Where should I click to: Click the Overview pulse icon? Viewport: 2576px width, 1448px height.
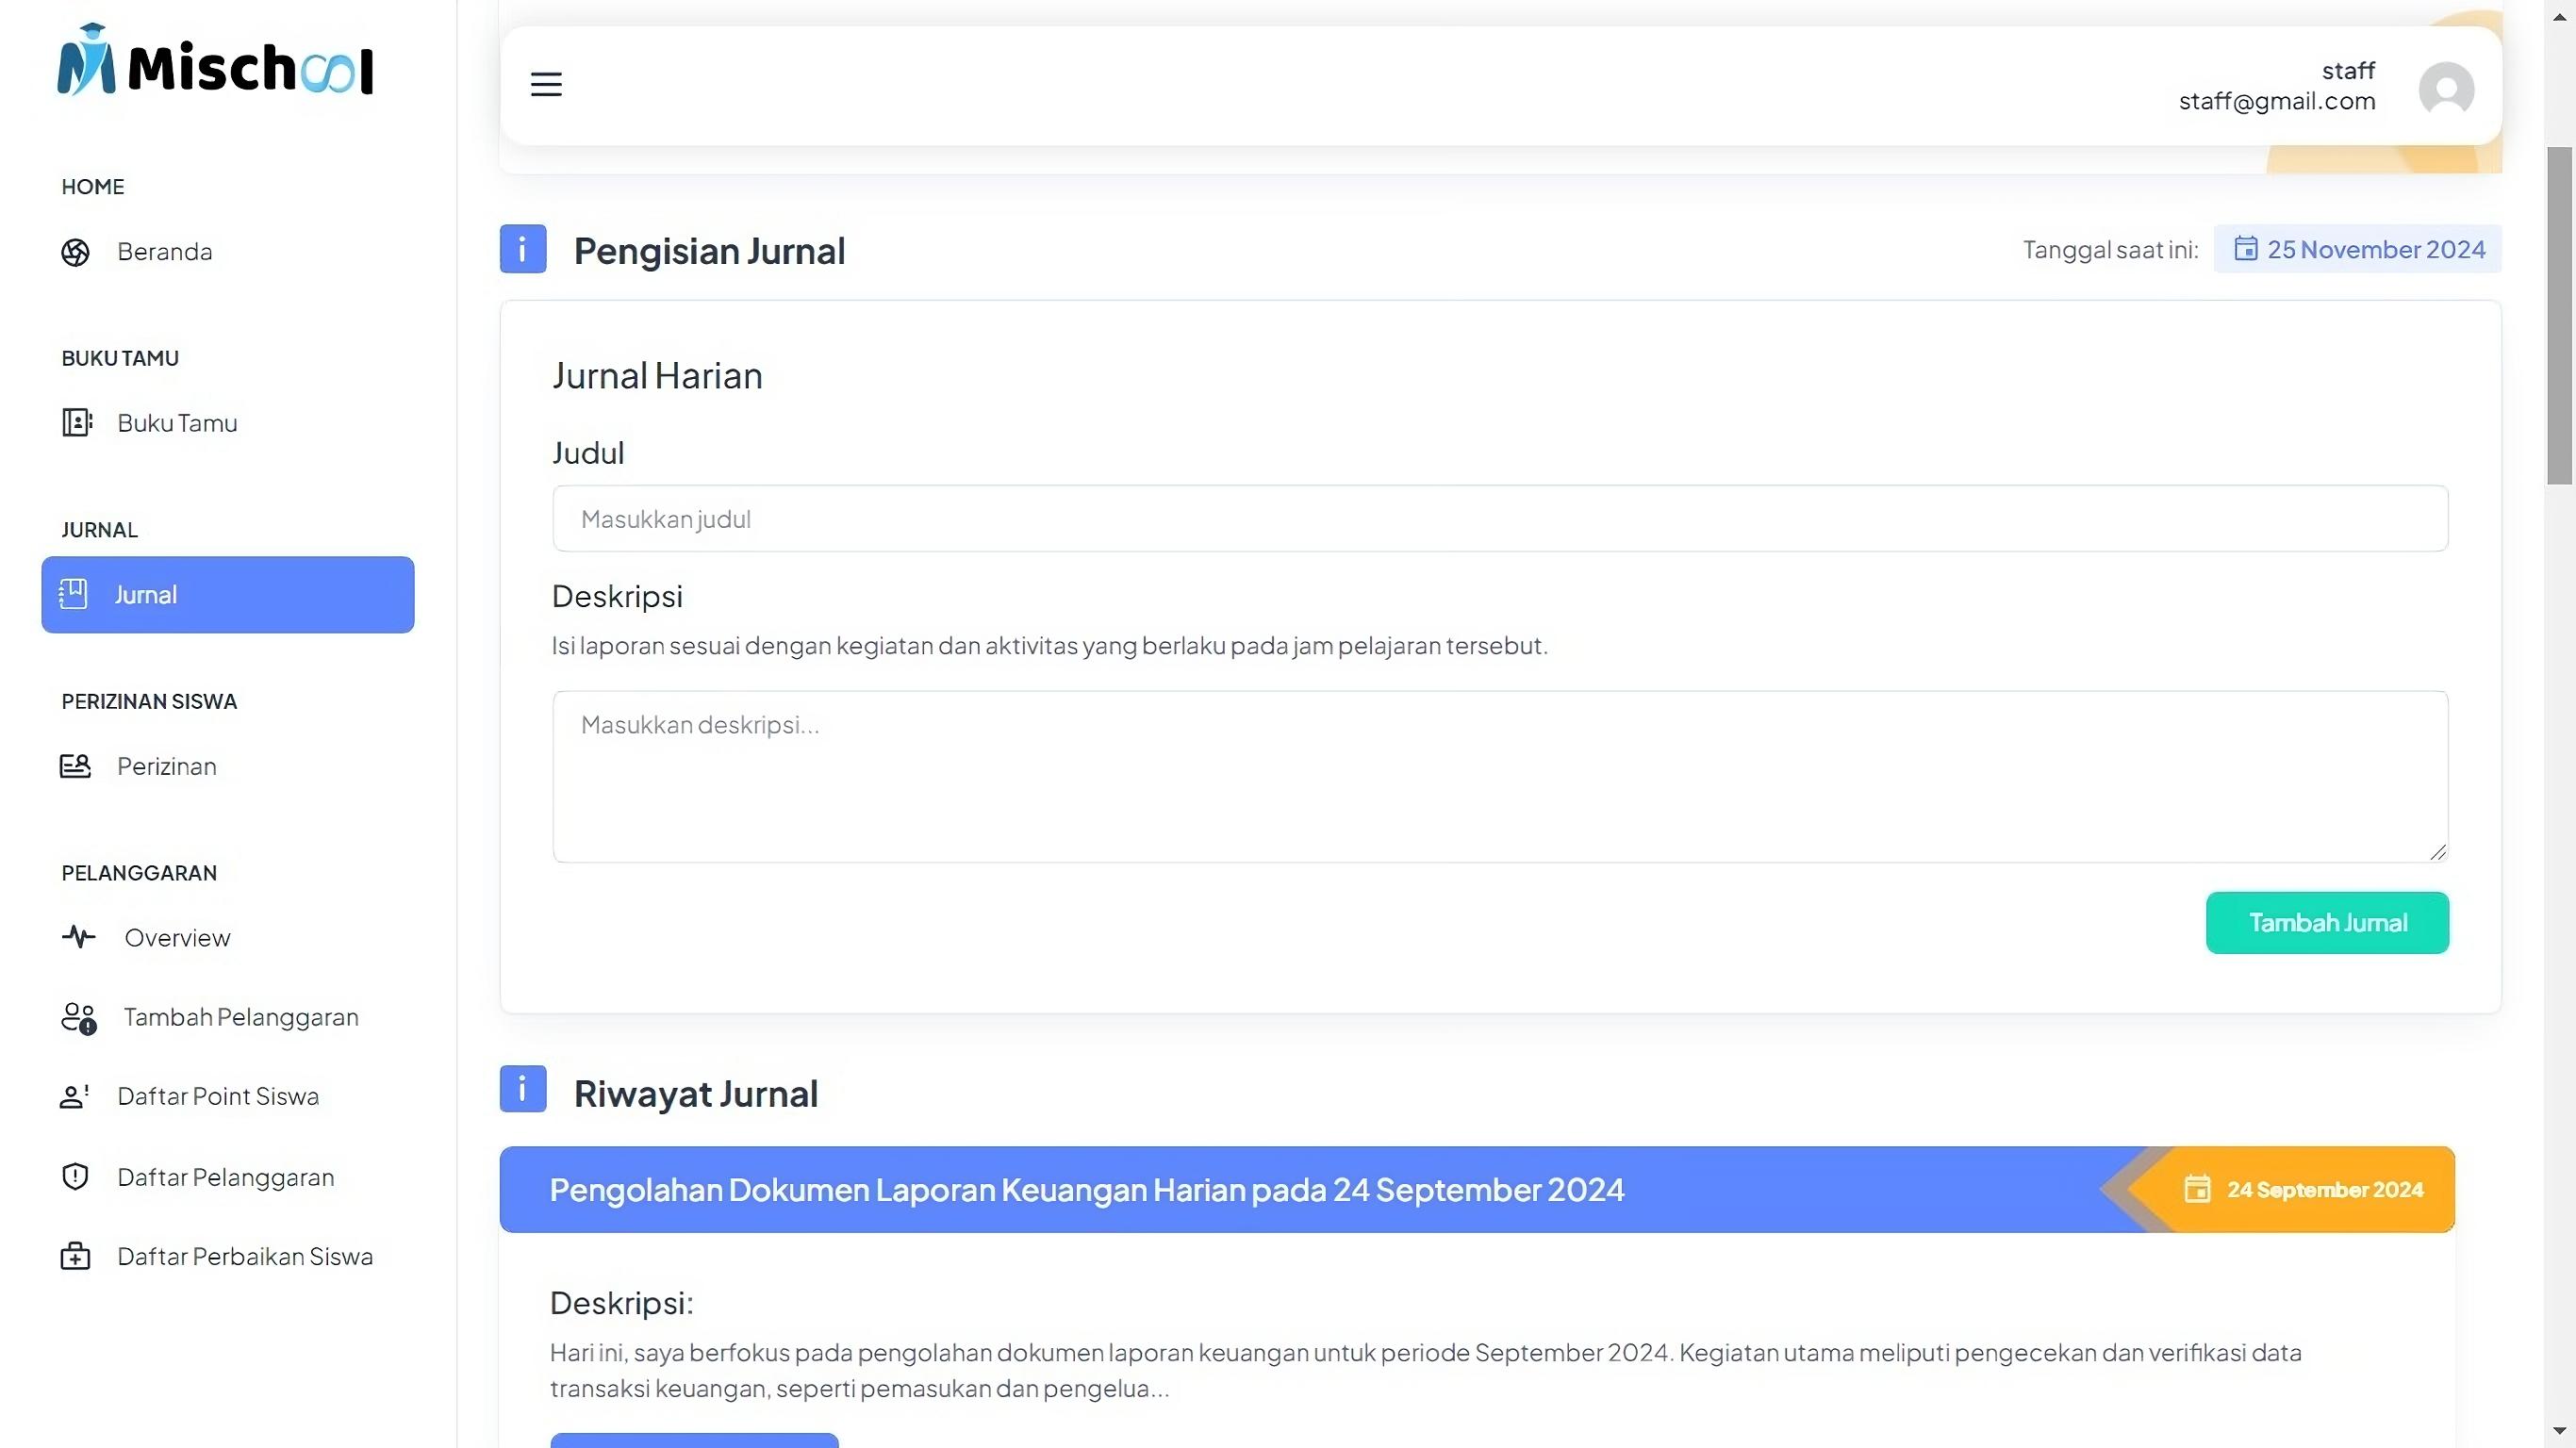(x=78, y=937)
